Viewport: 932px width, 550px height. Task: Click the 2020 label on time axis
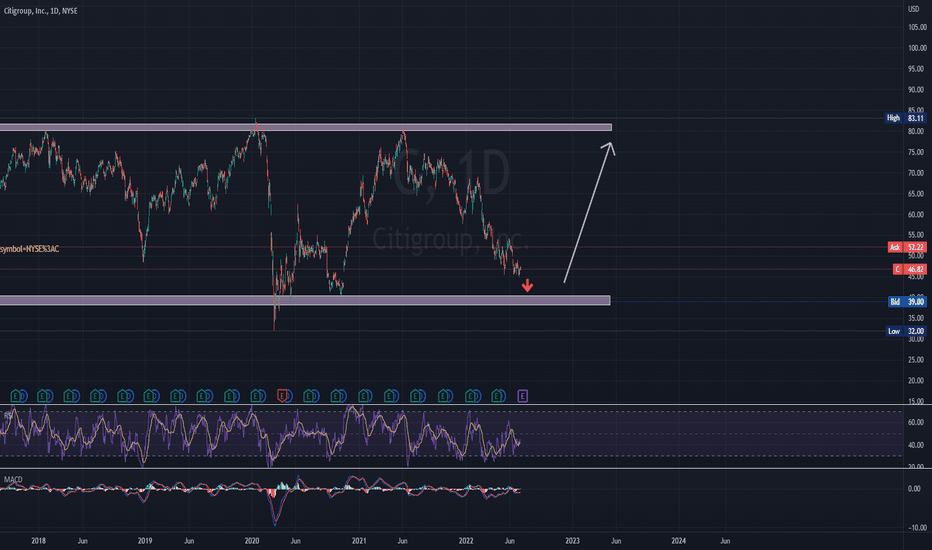pos(251,541)
